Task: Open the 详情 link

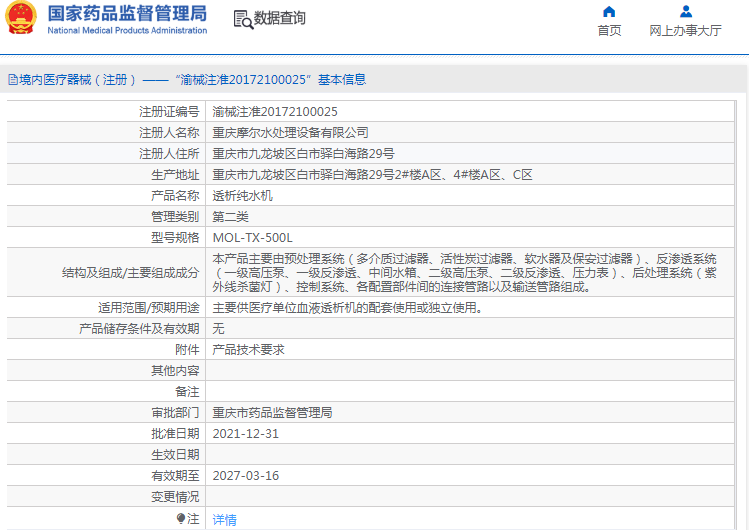Action: tap(225, 519)
